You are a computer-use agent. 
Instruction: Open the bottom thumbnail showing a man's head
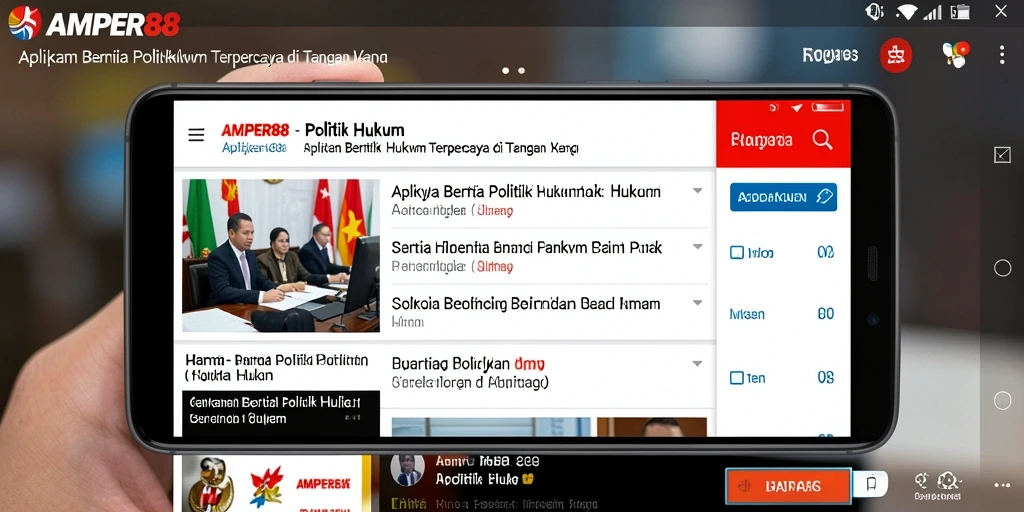[652, 427]
